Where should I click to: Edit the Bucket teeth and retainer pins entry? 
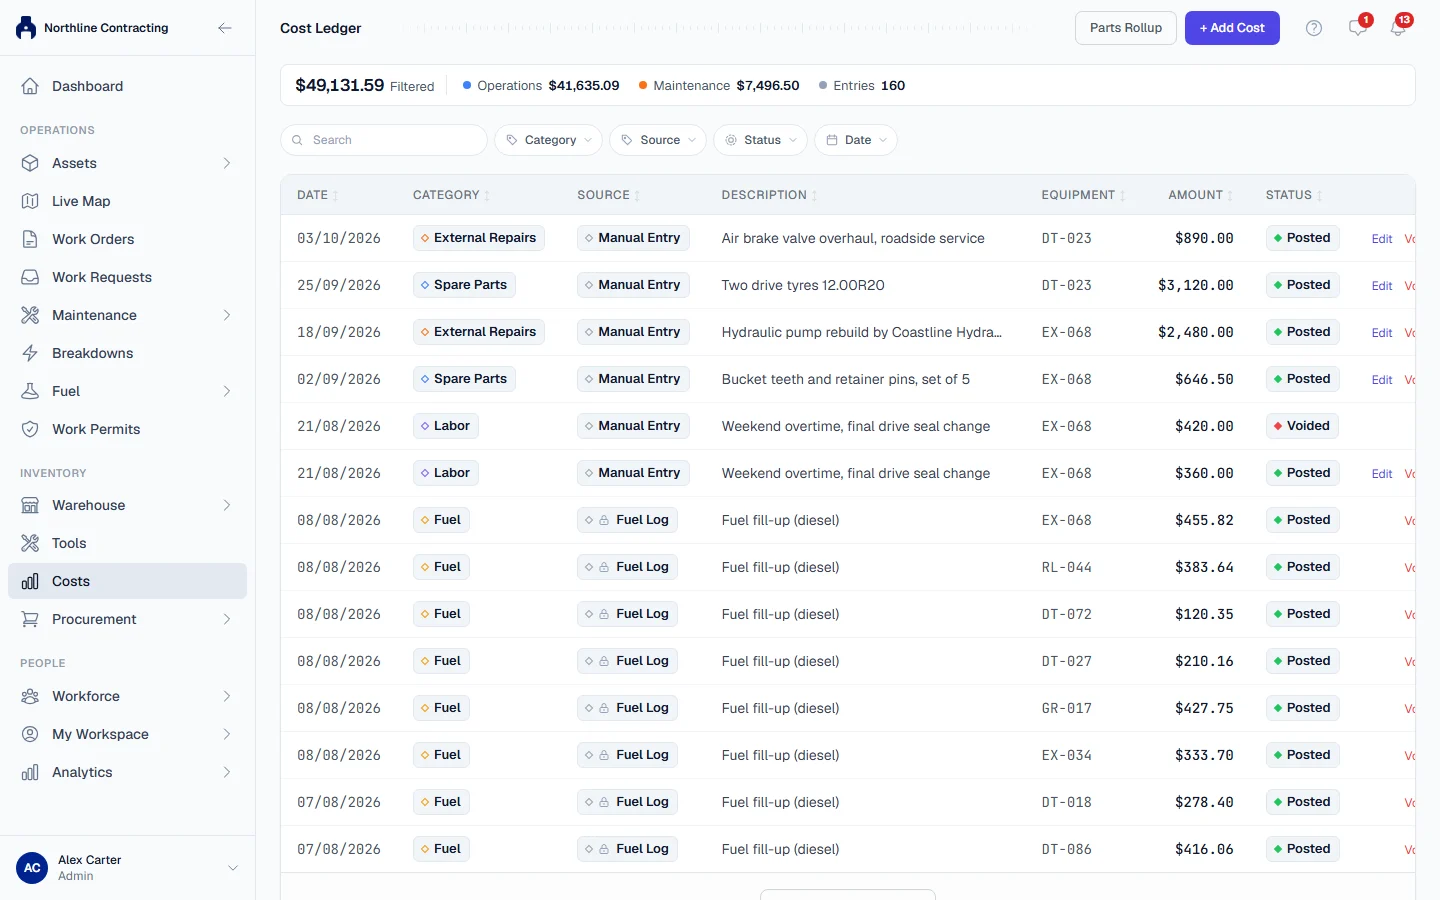coord(1382,380)
